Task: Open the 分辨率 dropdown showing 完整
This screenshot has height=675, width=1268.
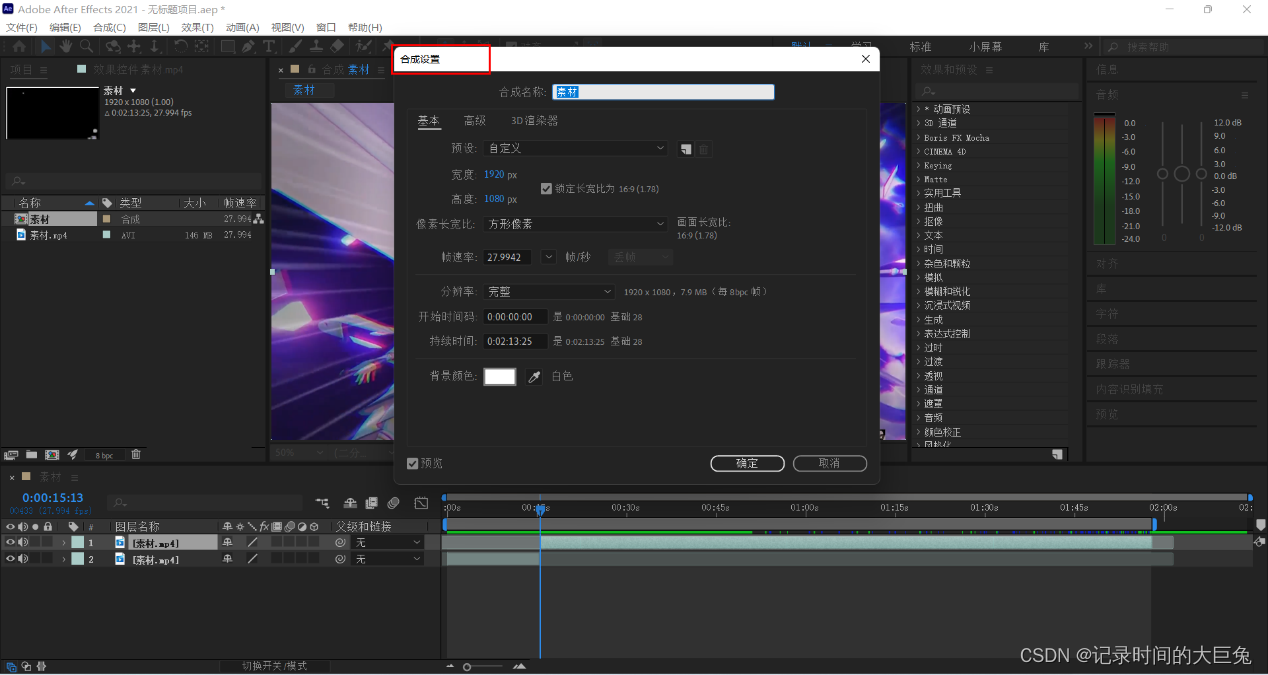Action: point(549,292)
